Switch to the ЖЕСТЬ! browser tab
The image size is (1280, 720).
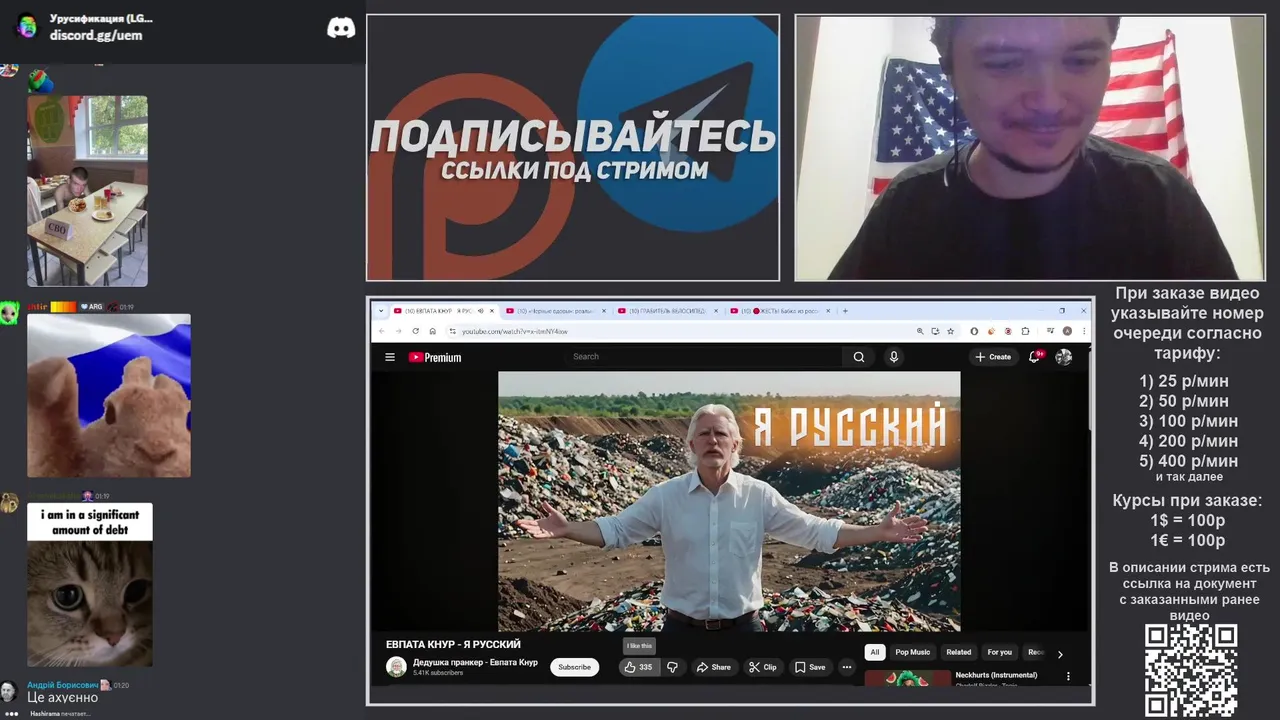tap(780, 311)
